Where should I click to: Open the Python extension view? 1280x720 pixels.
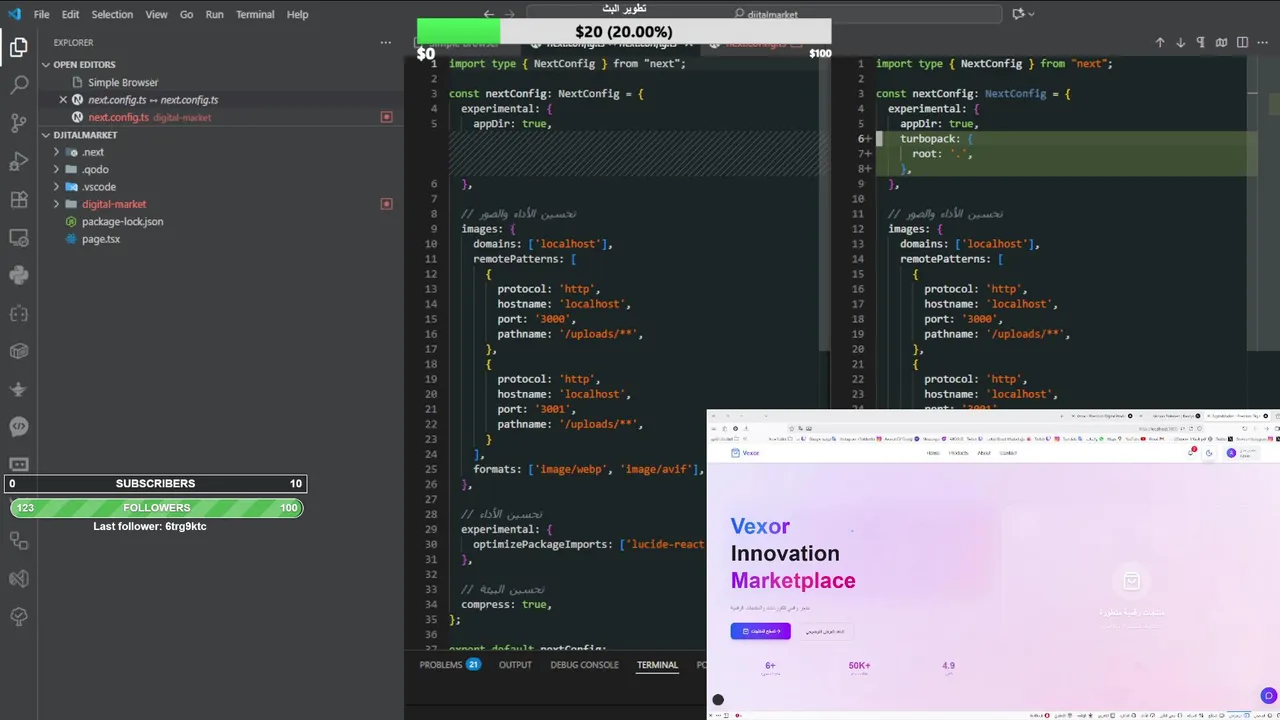(19, 275)
